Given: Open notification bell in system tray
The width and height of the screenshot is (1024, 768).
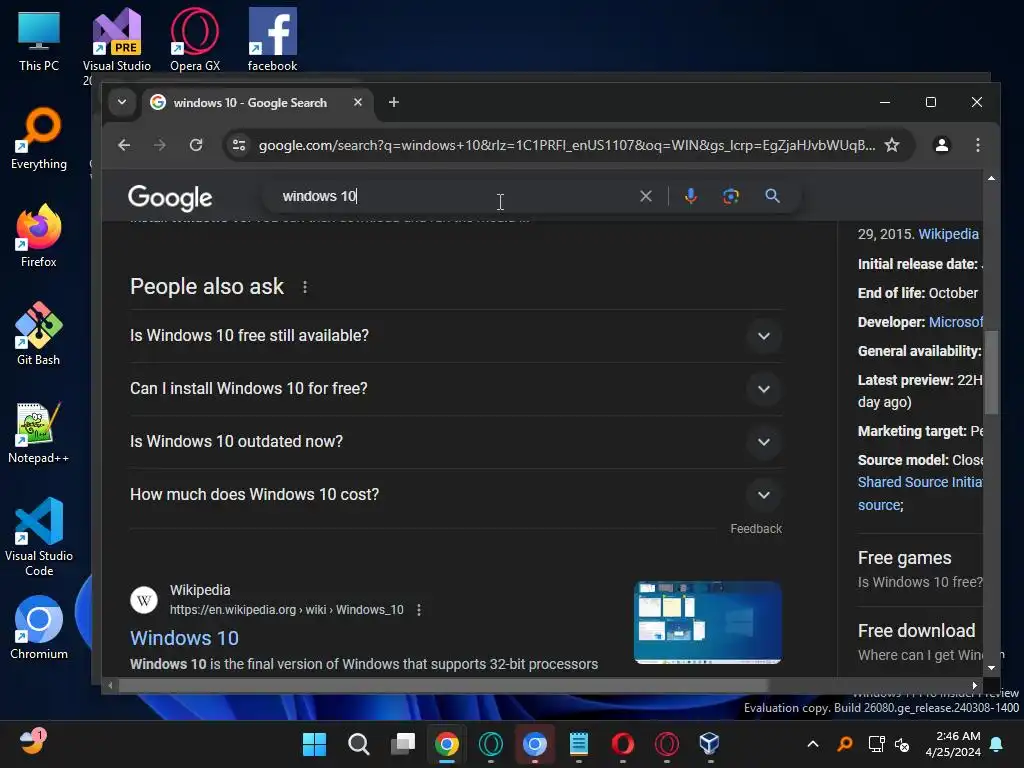Looking at the screenshot, I should pos(997,744).
